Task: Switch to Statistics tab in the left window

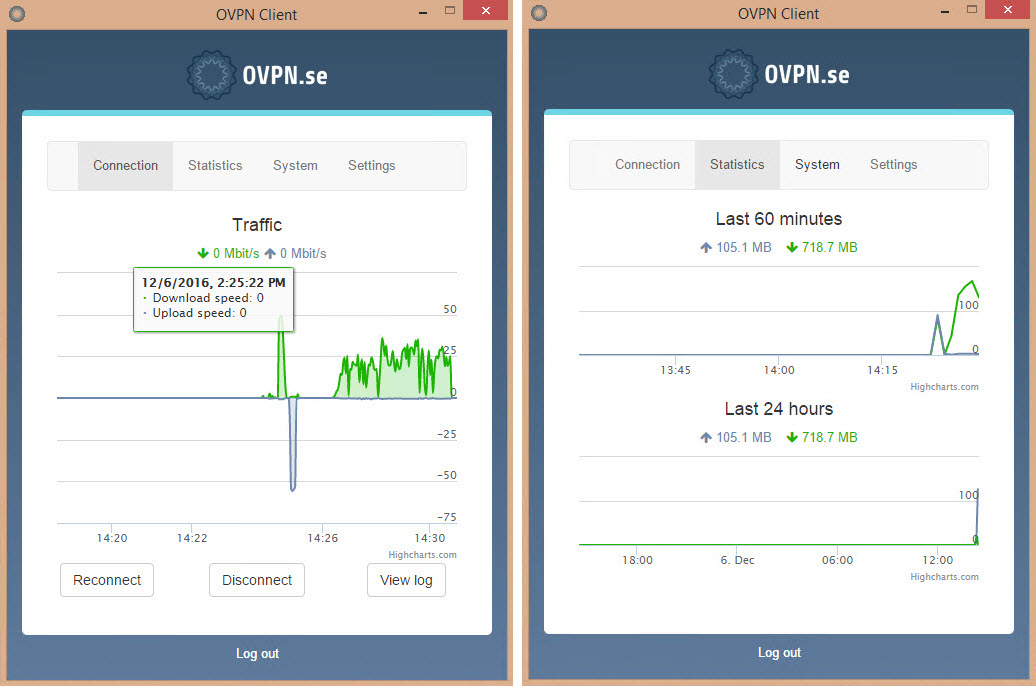Action: [215, 166]
